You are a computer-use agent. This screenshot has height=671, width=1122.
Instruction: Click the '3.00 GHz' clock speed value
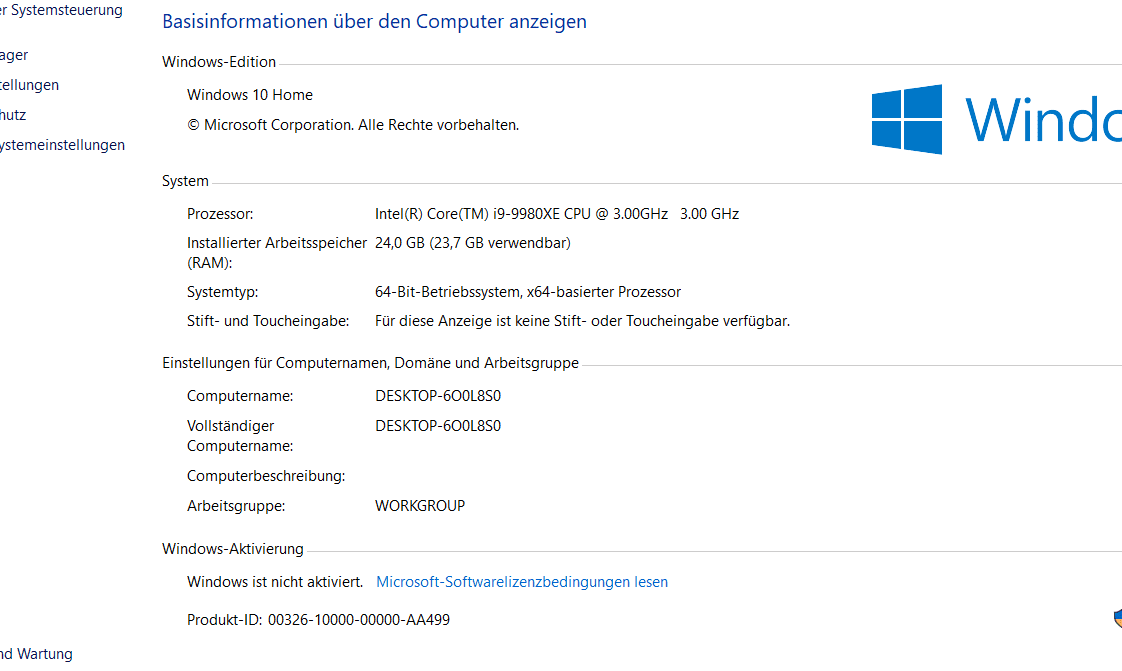point(709,214)
